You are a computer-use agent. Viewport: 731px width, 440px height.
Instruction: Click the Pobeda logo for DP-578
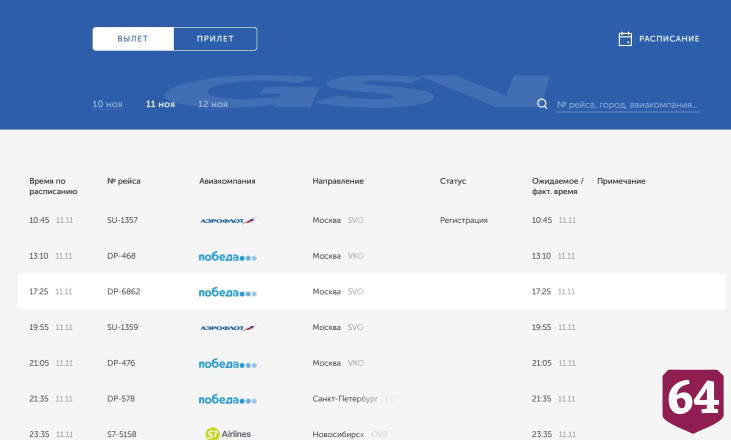[x=228, y=399]
